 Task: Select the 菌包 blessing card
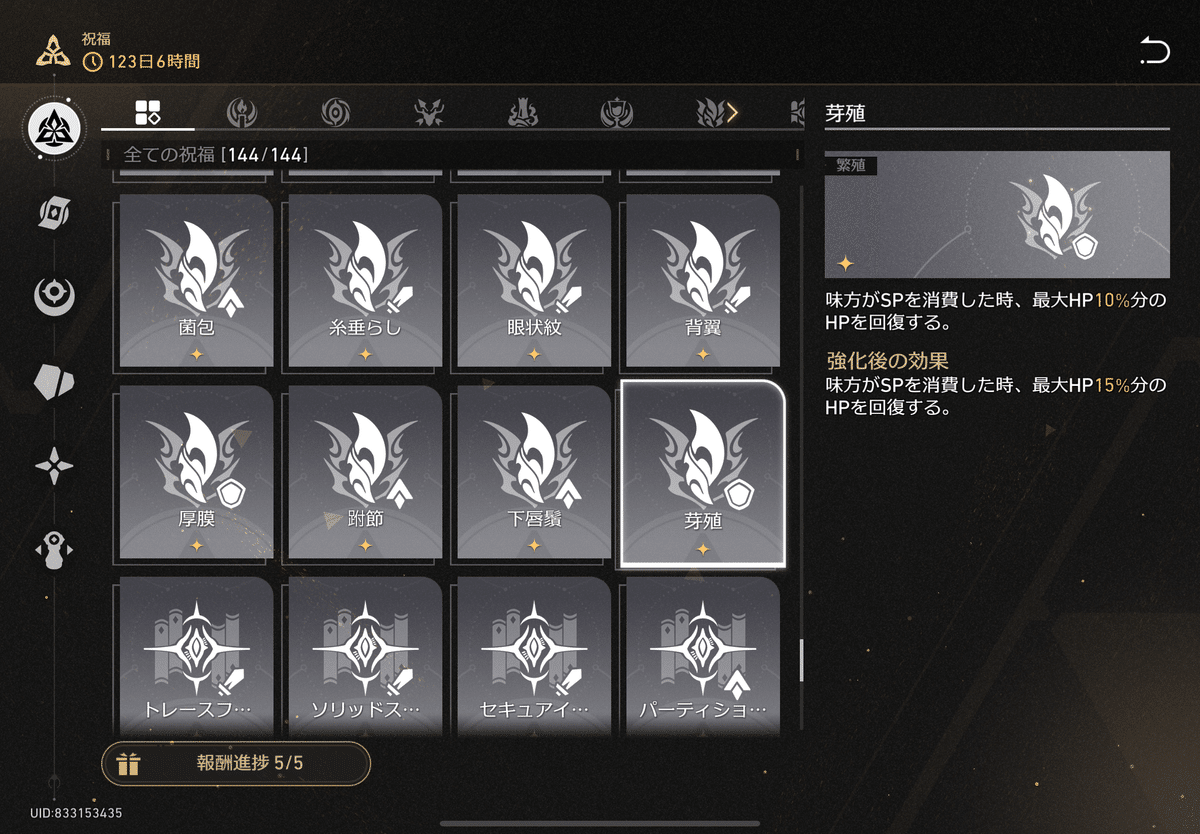(196, 281)
